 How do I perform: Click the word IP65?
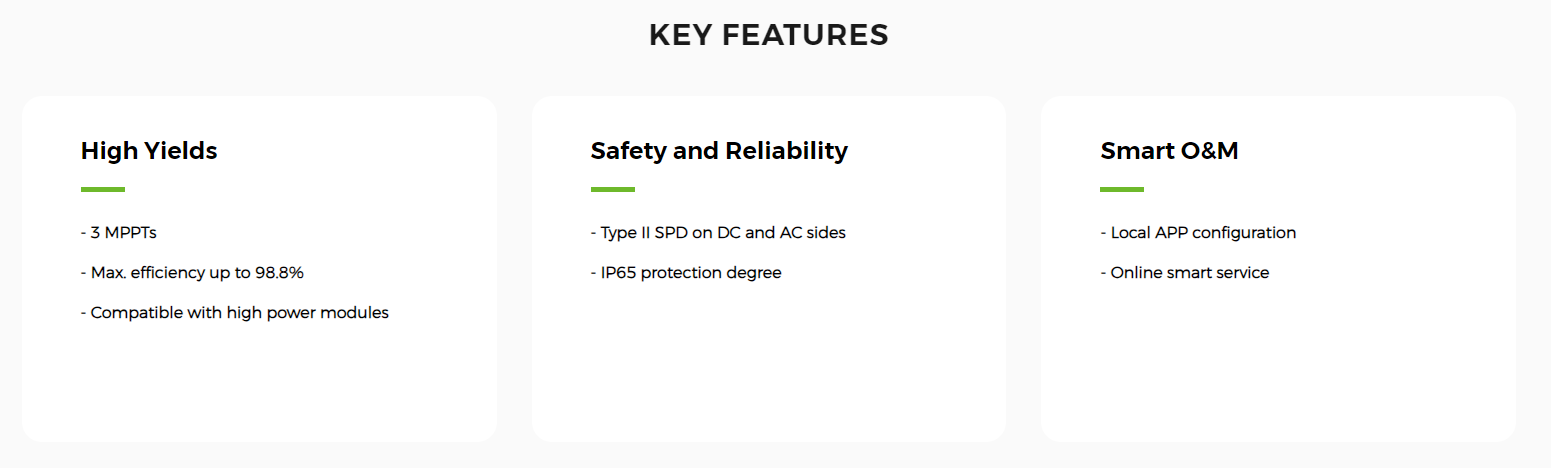(x=619, y=273)
